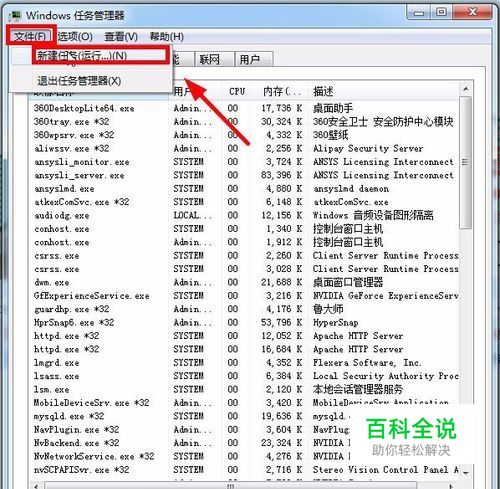Click the 83,396 K memory value
The width and height of the screenshot is (500, 489).
point(282,175)
